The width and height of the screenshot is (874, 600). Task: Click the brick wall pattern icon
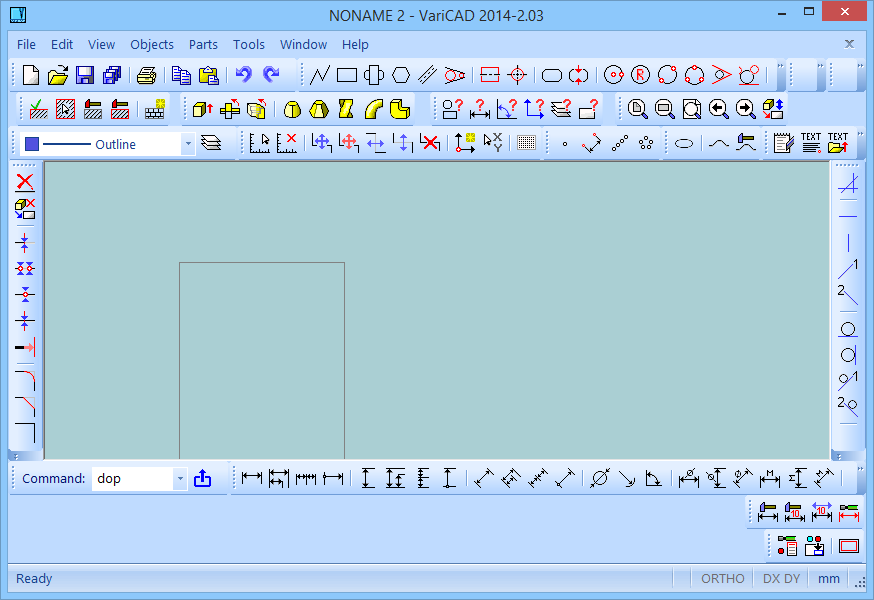click(x=155, y=109)
